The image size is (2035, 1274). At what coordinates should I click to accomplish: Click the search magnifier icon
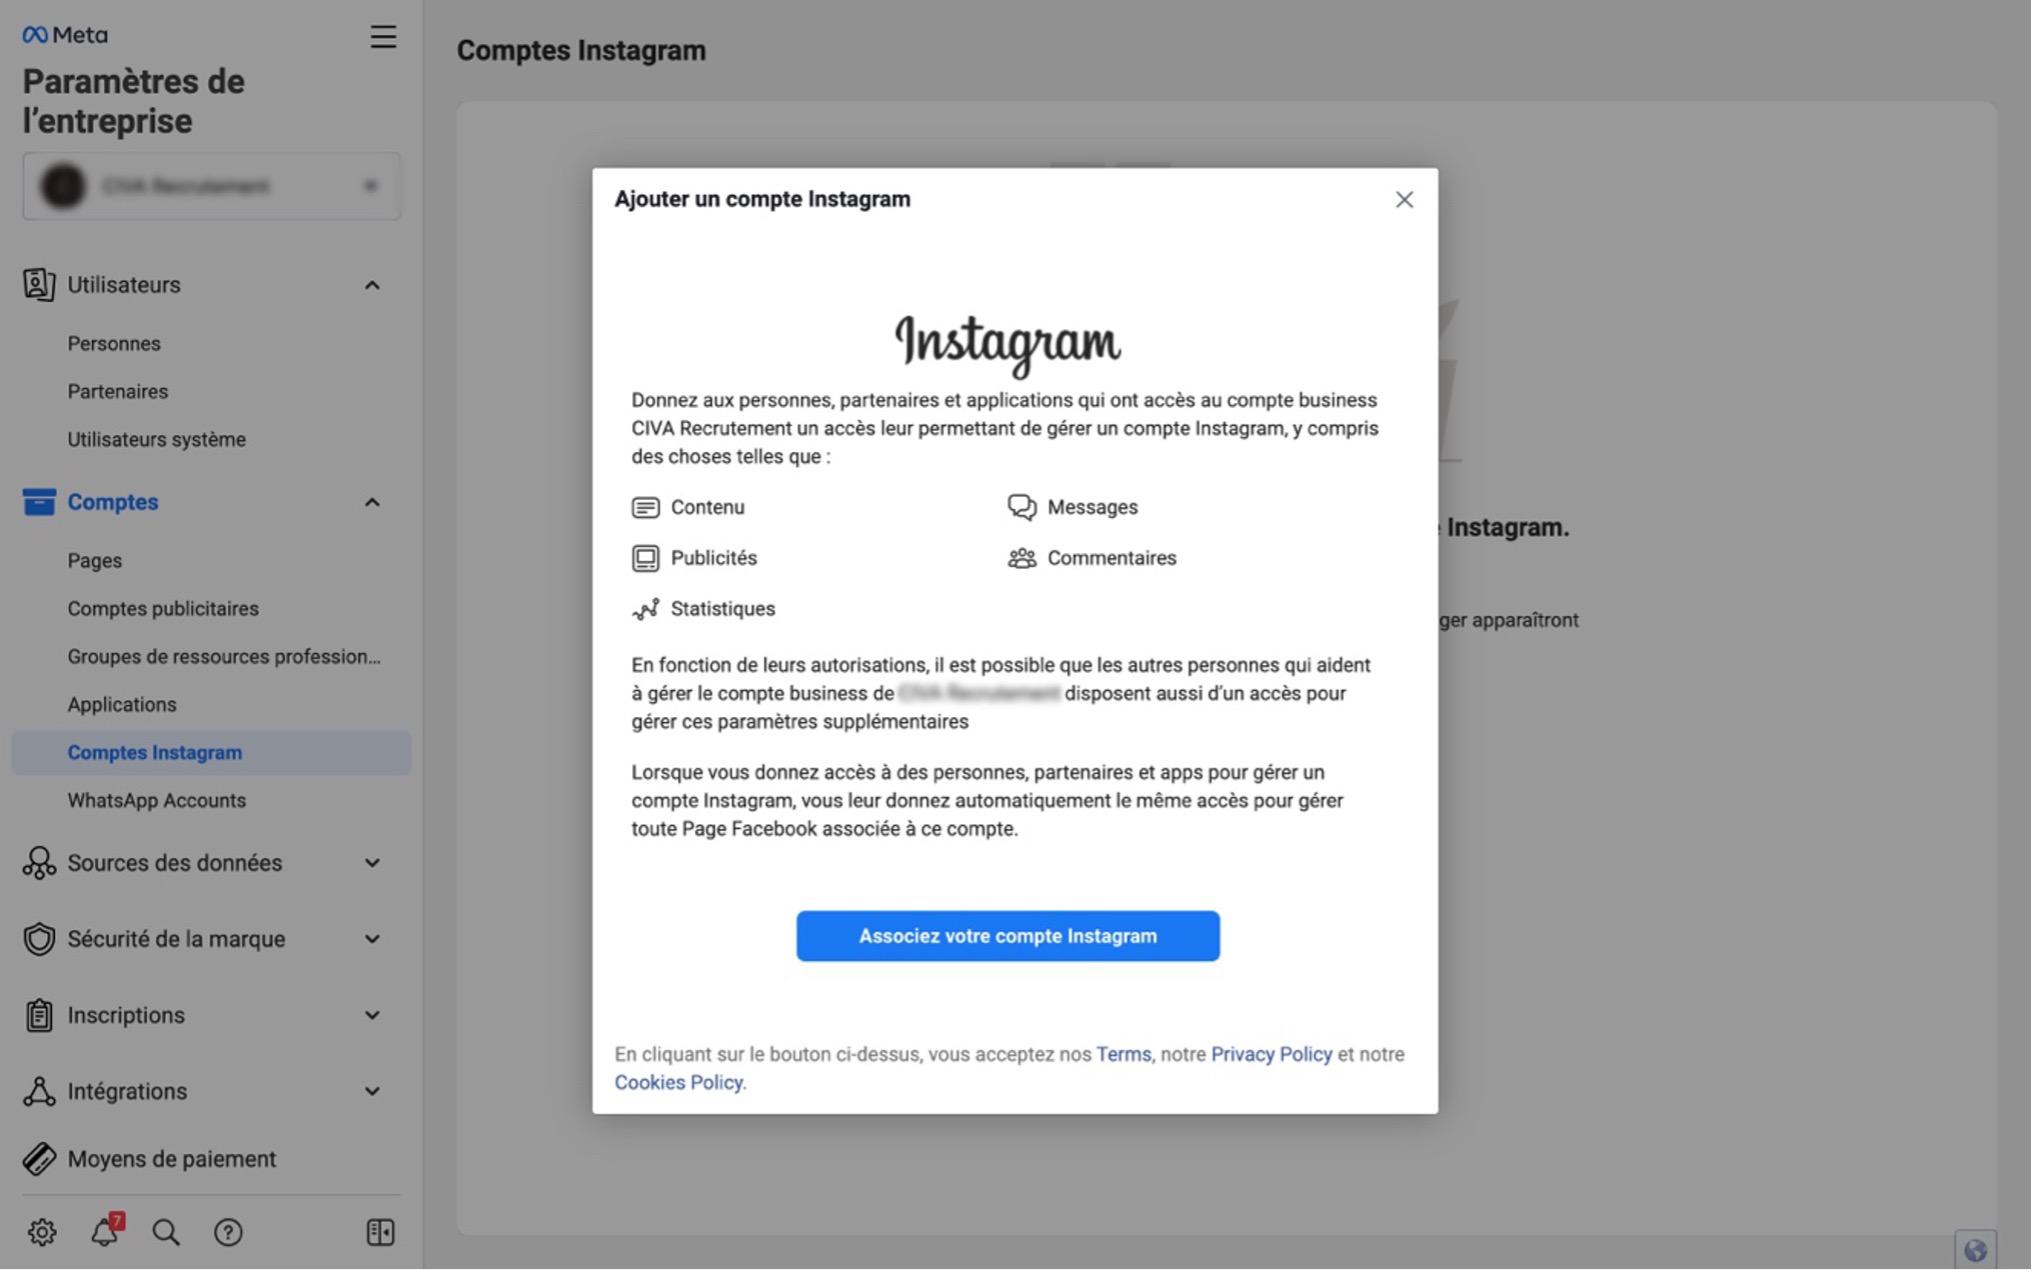pyautogui.click(x=166, y=1234)
